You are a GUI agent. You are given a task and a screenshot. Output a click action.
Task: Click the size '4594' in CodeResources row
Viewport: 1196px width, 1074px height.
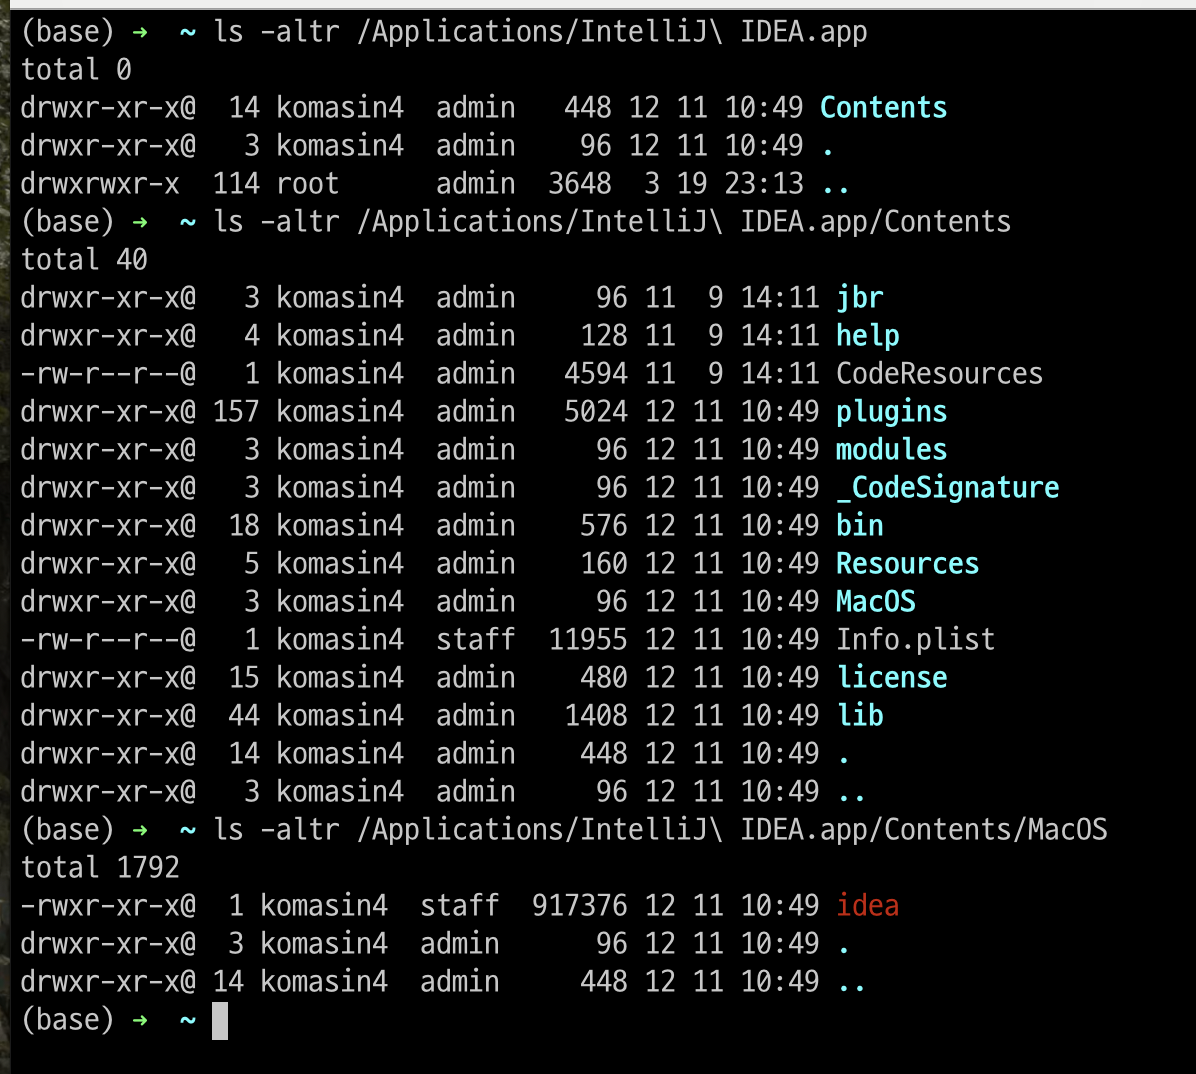(596, 374)
